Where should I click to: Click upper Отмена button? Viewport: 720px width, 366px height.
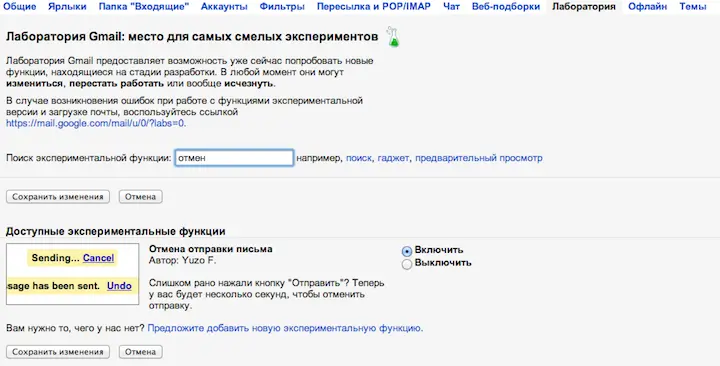tap(141, 197)
